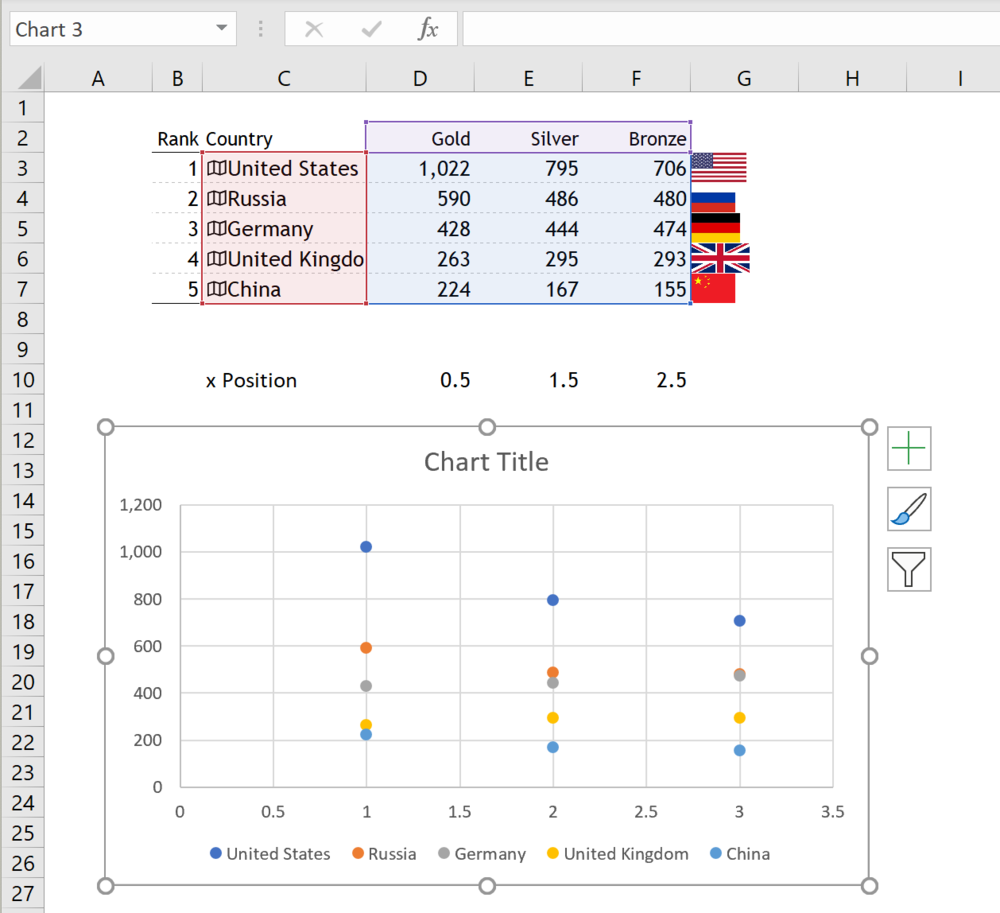Click the China flag image

(714, 288)
